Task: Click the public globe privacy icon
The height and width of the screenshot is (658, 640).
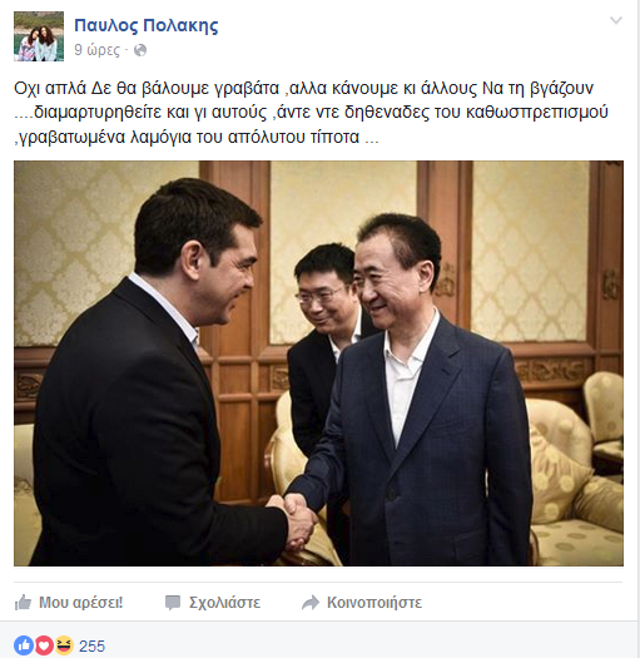Action: tap(140, 50)
